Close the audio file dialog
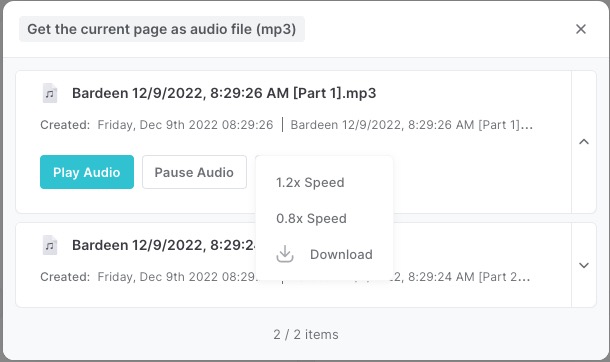This screenshot has width=610, height=362. click(x=581, y=29)
